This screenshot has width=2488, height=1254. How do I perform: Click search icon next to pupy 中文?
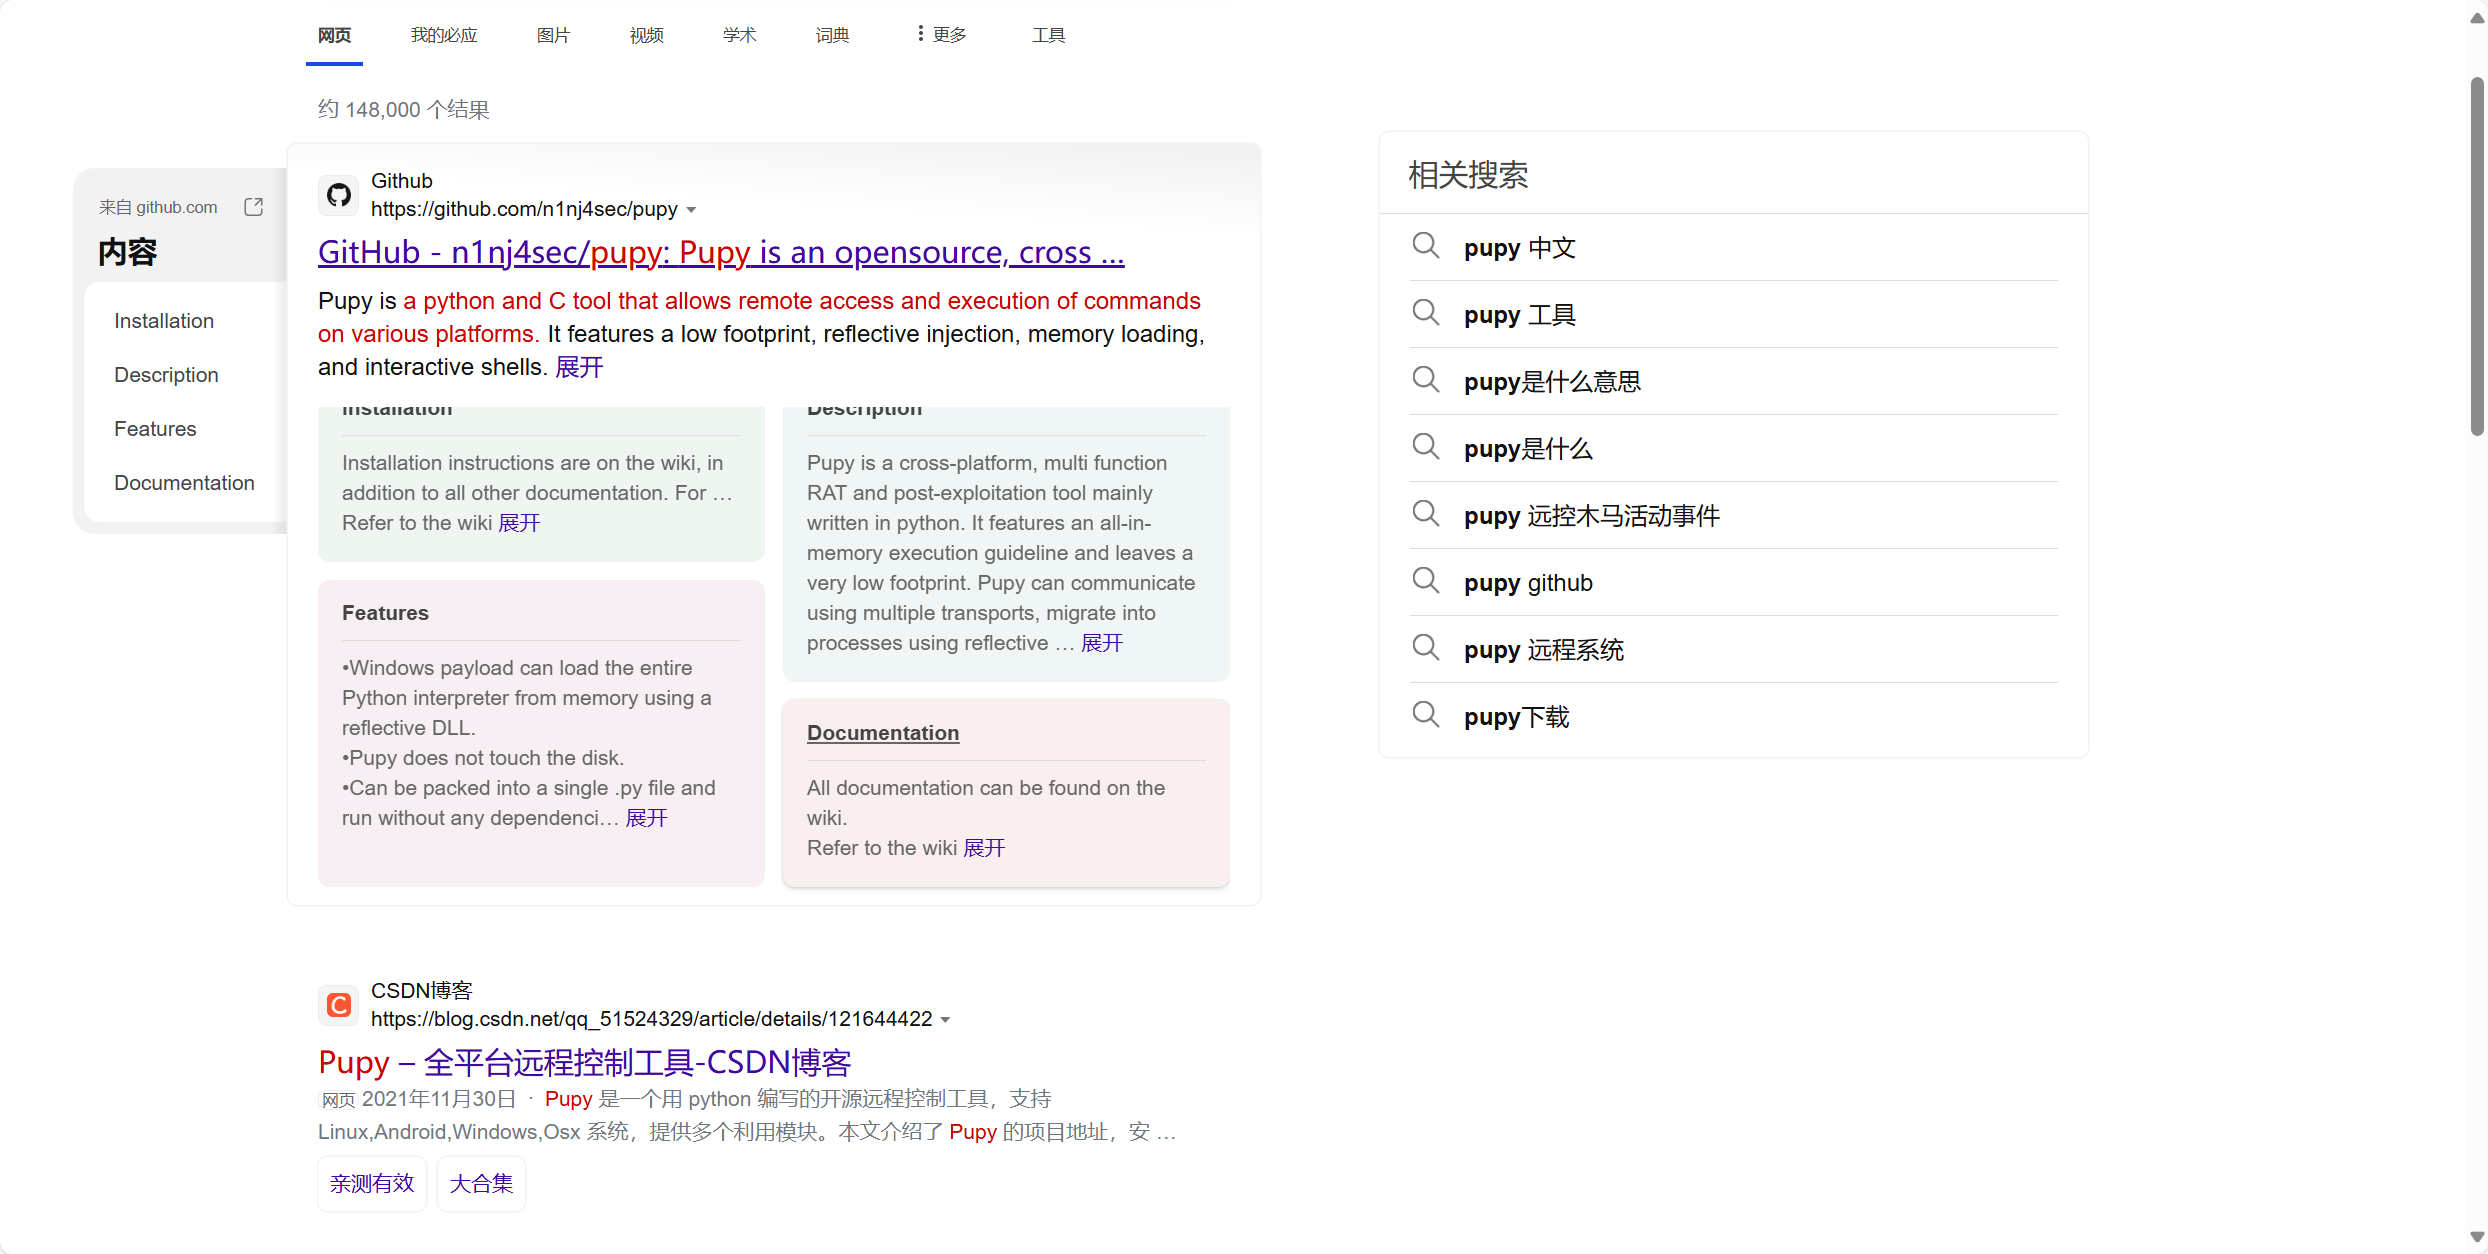pyautogui.click(x=1425, y=246)
